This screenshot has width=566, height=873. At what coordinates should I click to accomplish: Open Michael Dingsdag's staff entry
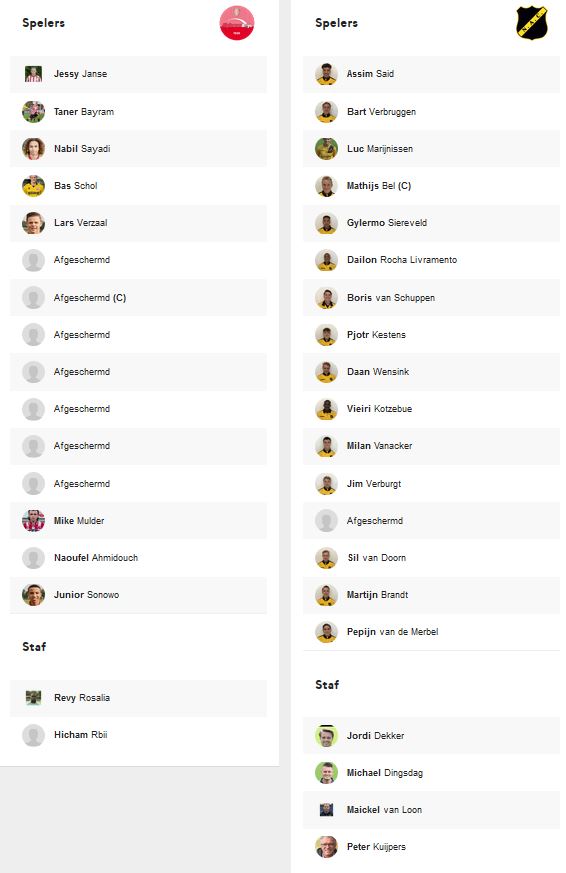[x=431, y=773]
